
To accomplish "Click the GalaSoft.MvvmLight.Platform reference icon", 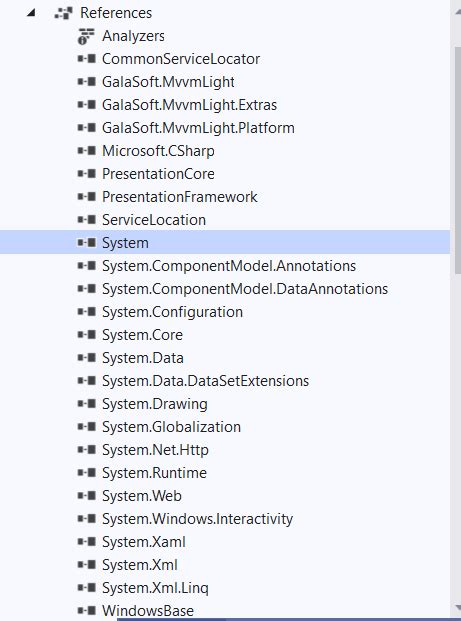I will pyautogui.click(x=87, y=128).
